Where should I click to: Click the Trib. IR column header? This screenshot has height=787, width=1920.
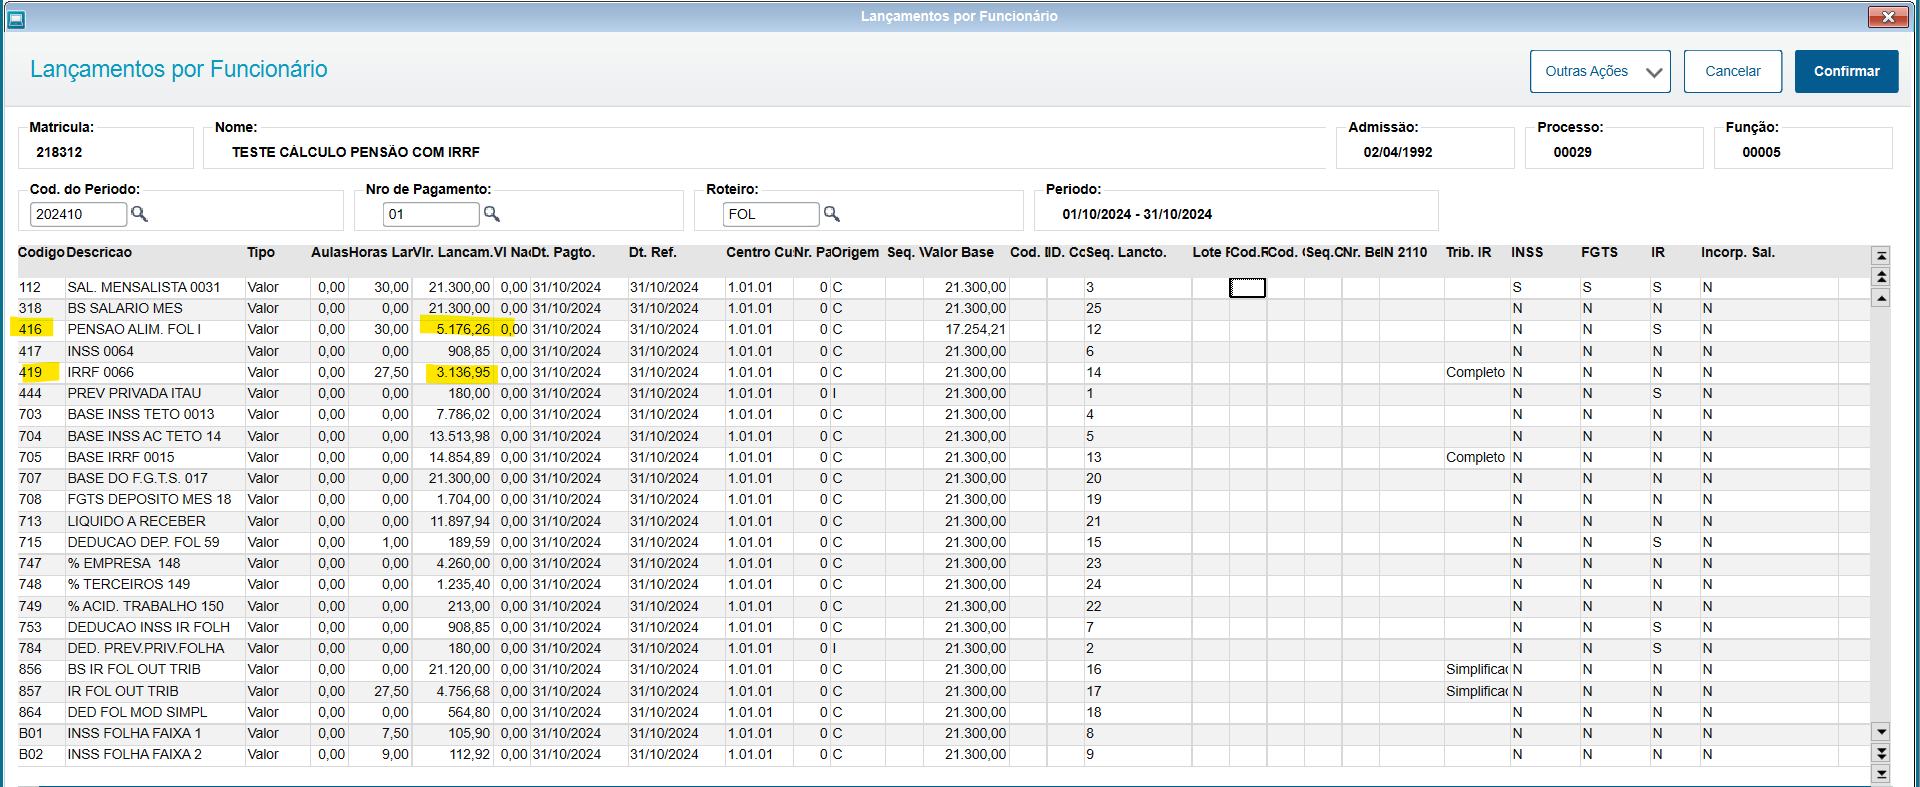click(x=1468, y=252)
